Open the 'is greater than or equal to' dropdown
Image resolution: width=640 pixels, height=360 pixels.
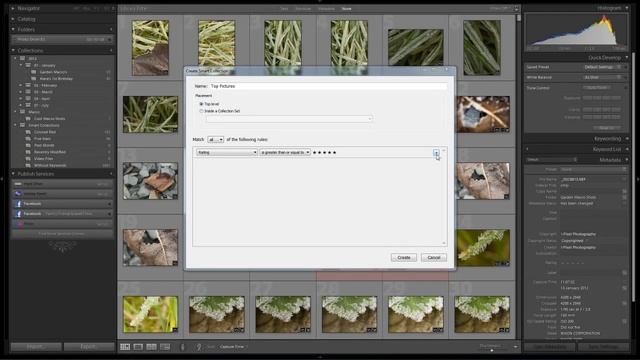point(285,152)
